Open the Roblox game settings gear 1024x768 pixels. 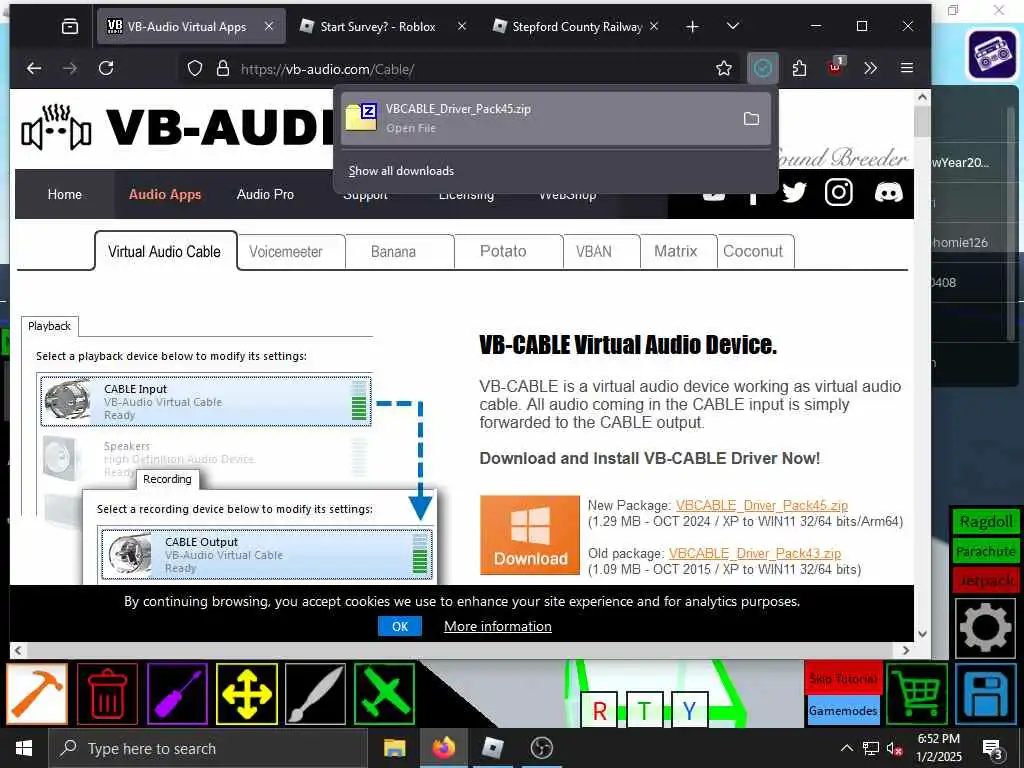point(985,628)
